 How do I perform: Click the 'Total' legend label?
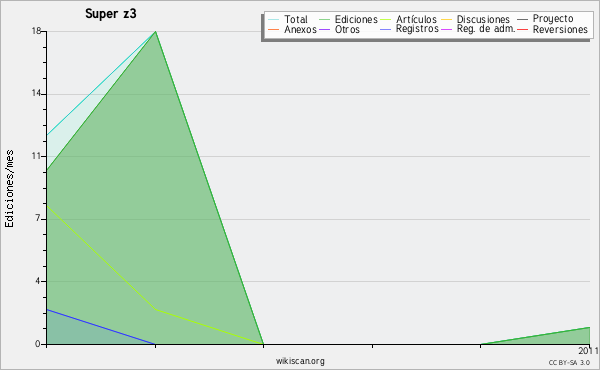click(296, 19)
